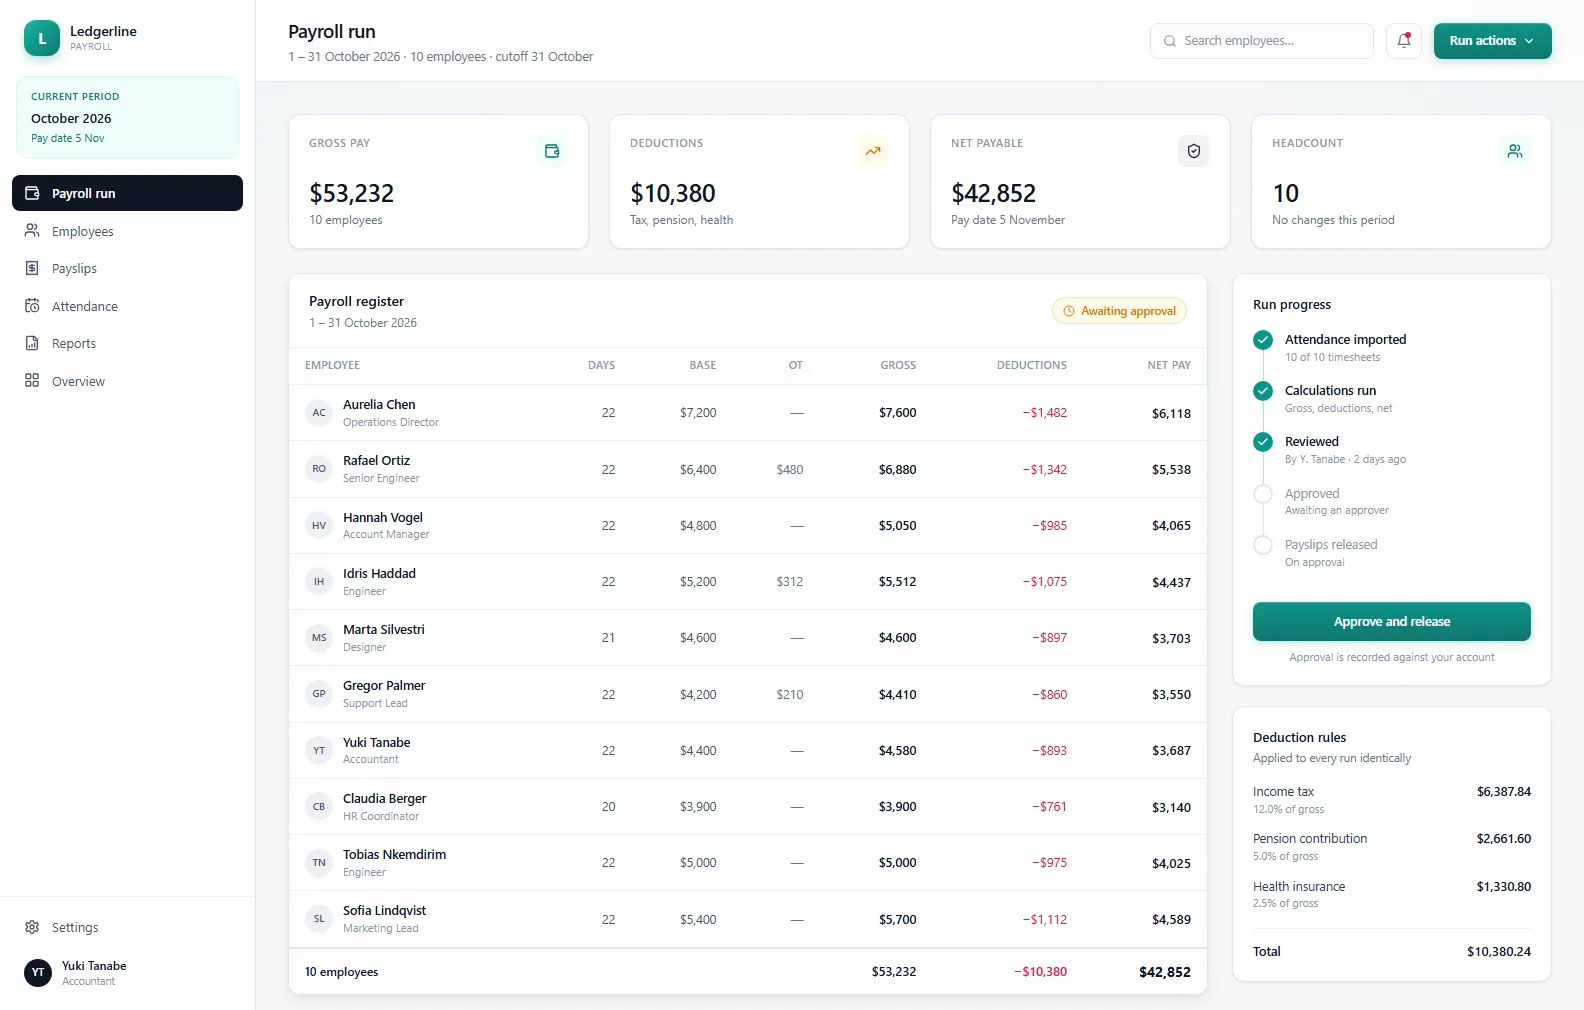The height and width of the screenshot is (1010, 1584).
Task: Click the total net pay $42,852 in footer
Action: tap(1164, 972)
